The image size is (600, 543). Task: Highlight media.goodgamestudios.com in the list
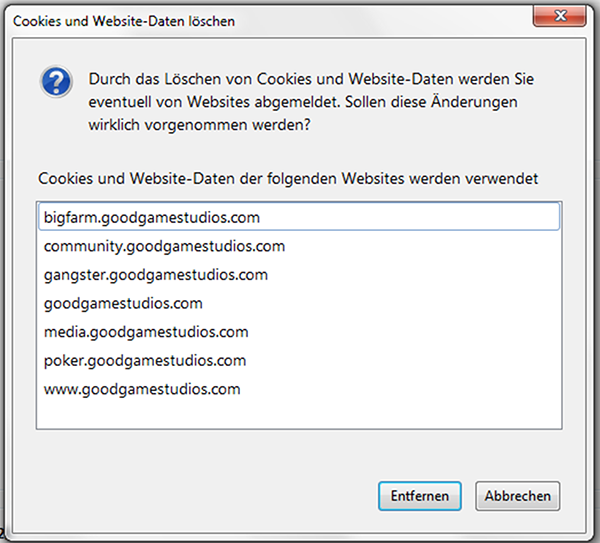point(299,332)
